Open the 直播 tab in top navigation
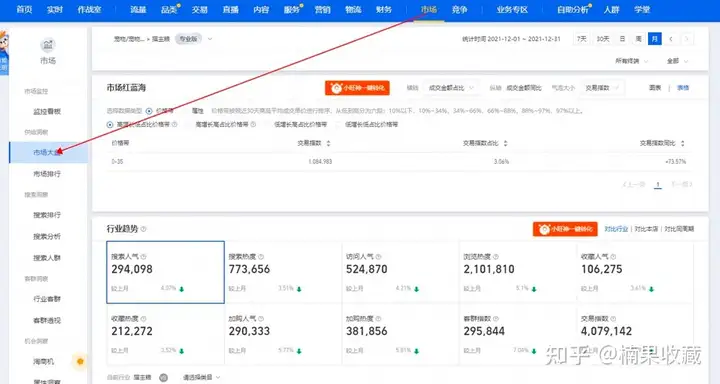 (230, 10)
